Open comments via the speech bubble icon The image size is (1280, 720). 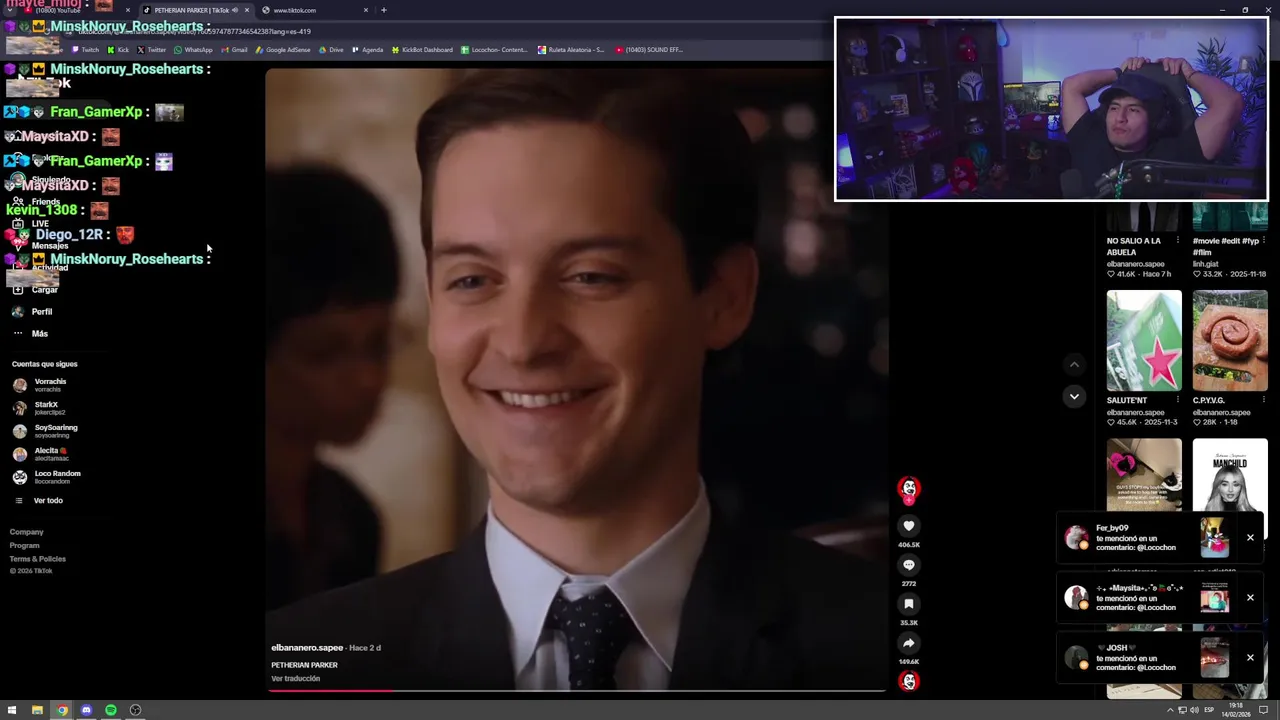point(908,565)
